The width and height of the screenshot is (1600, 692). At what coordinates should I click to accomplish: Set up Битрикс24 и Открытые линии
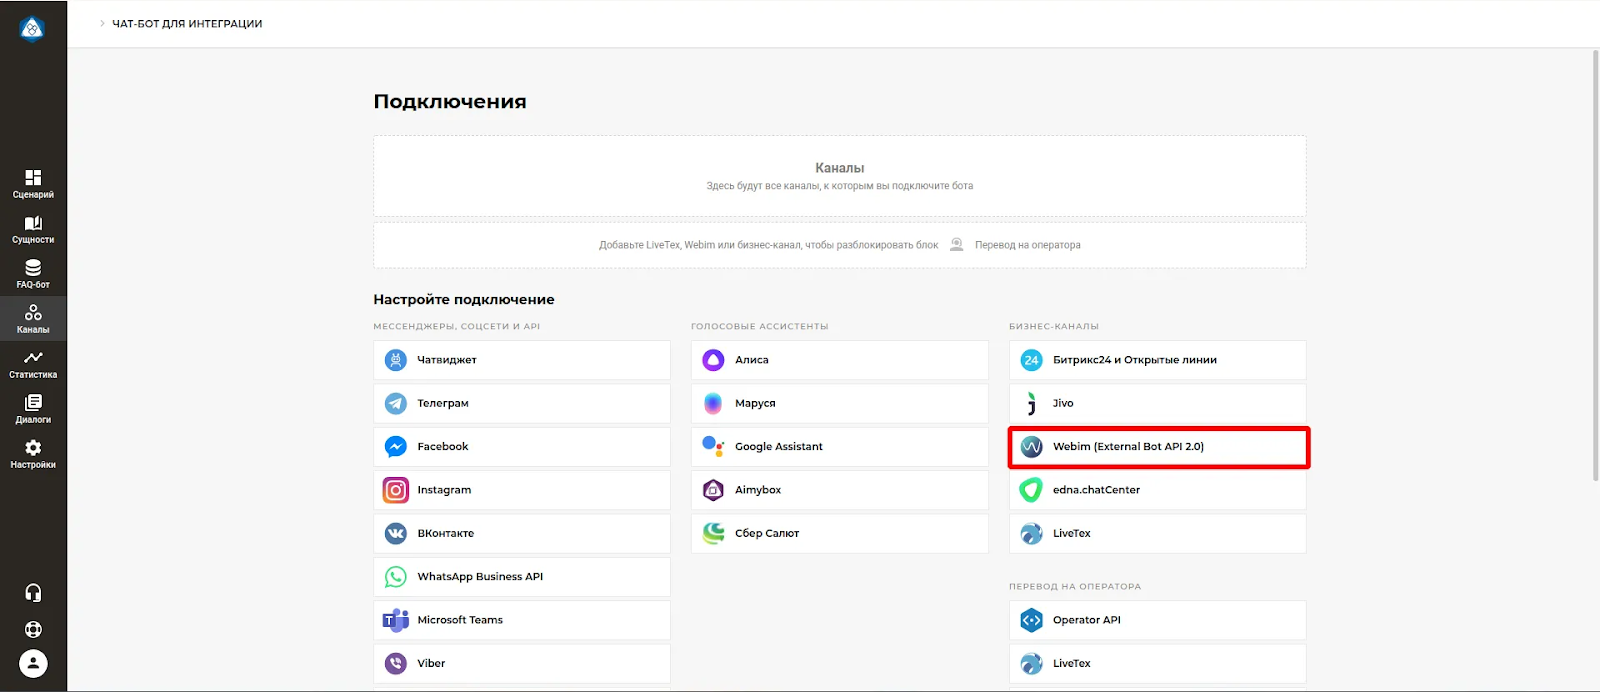pyautogui.click(x=1157, y=360)
